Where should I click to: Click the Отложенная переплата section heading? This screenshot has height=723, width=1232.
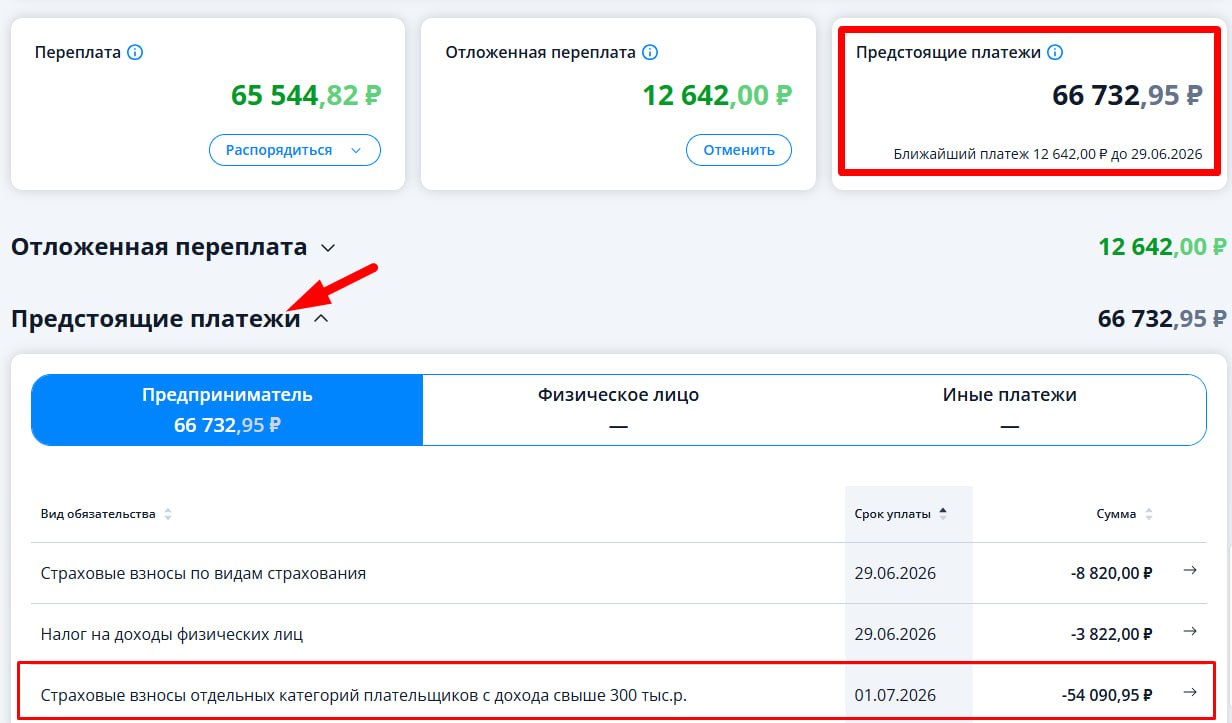(159, 247)
